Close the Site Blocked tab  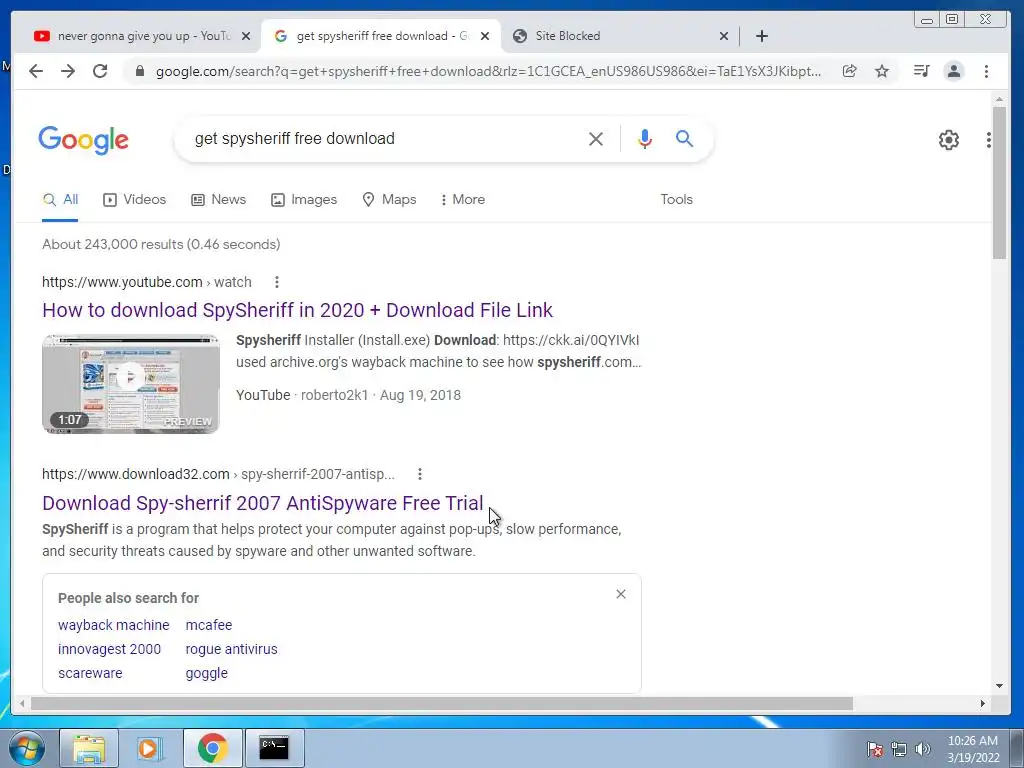click(x=724, y=36)
